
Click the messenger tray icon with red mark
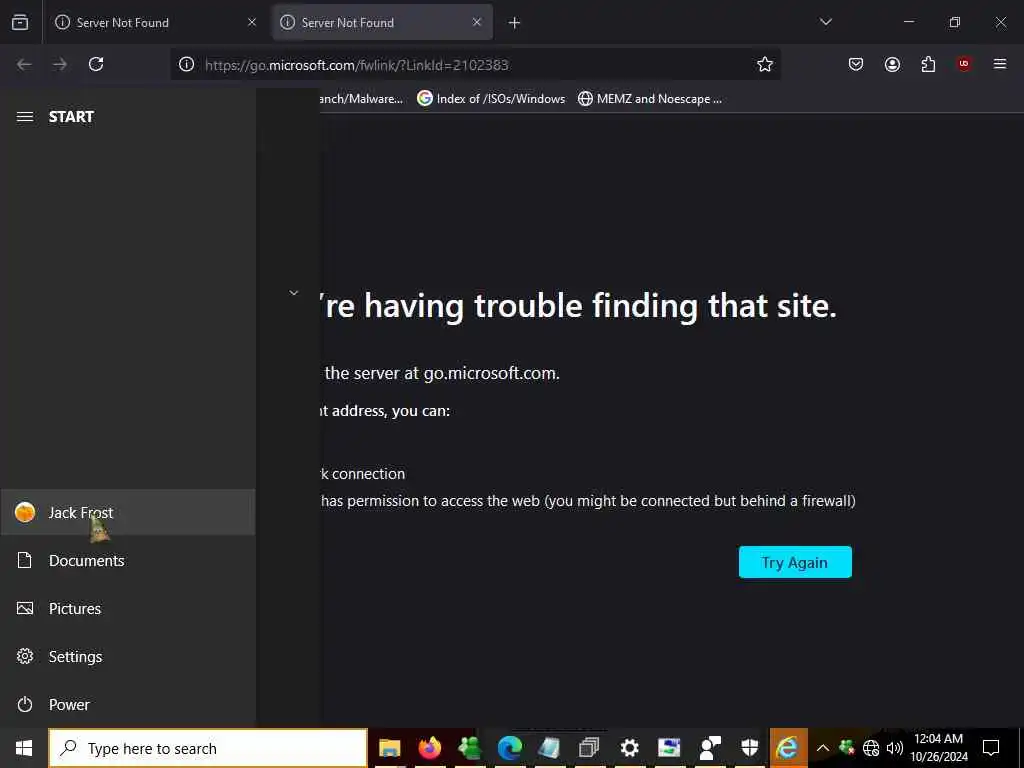(x=846, y=748)
